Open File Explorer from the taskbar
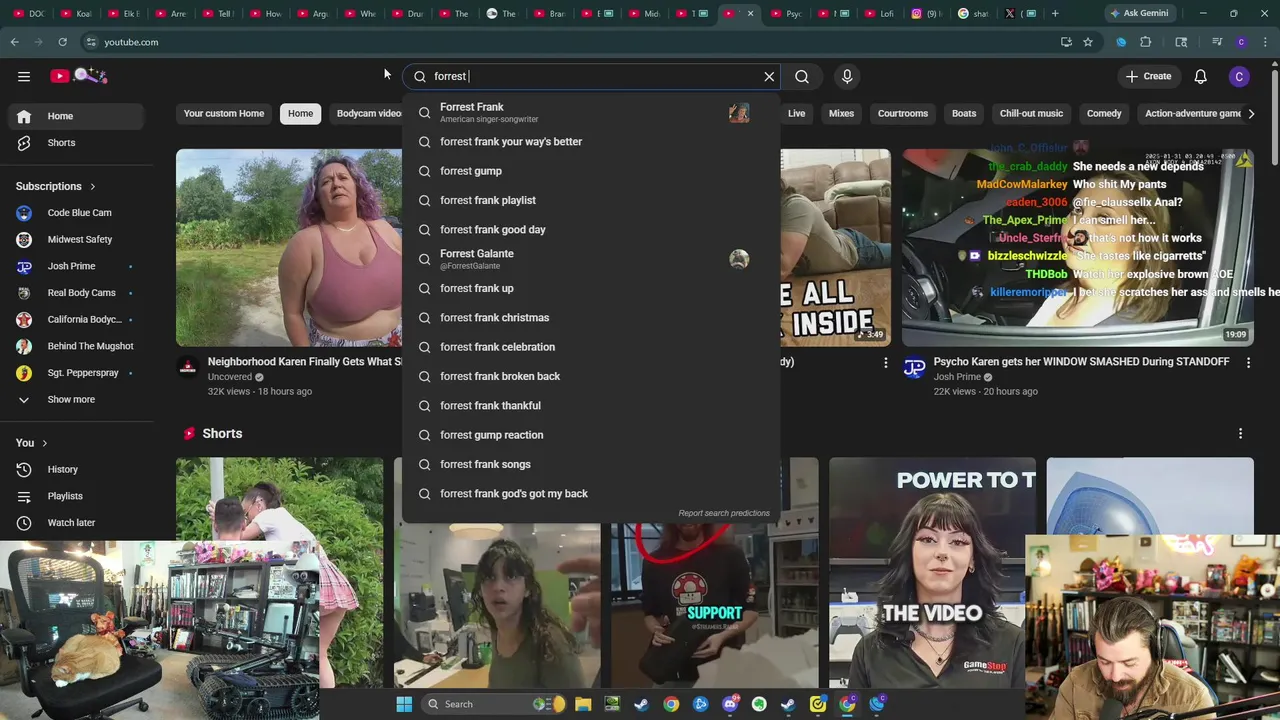 583,704
